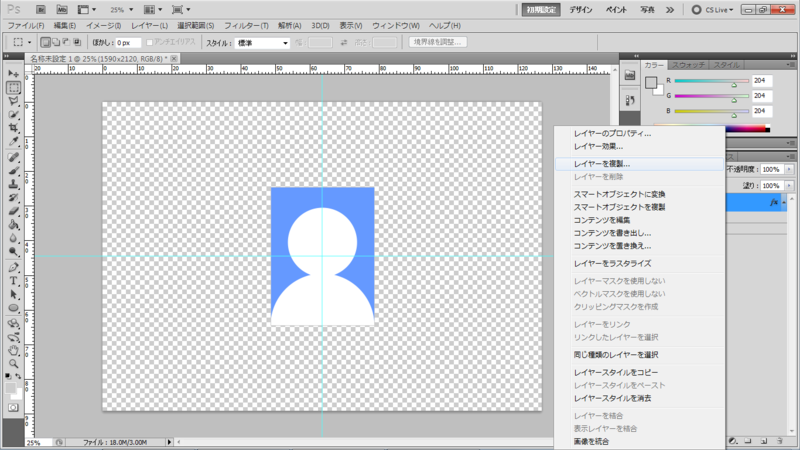Select the Rectangular Marquee tool in the toolbox
This screenshot has height=450, width=800.
pyautogui.click(x=13, y=88)
